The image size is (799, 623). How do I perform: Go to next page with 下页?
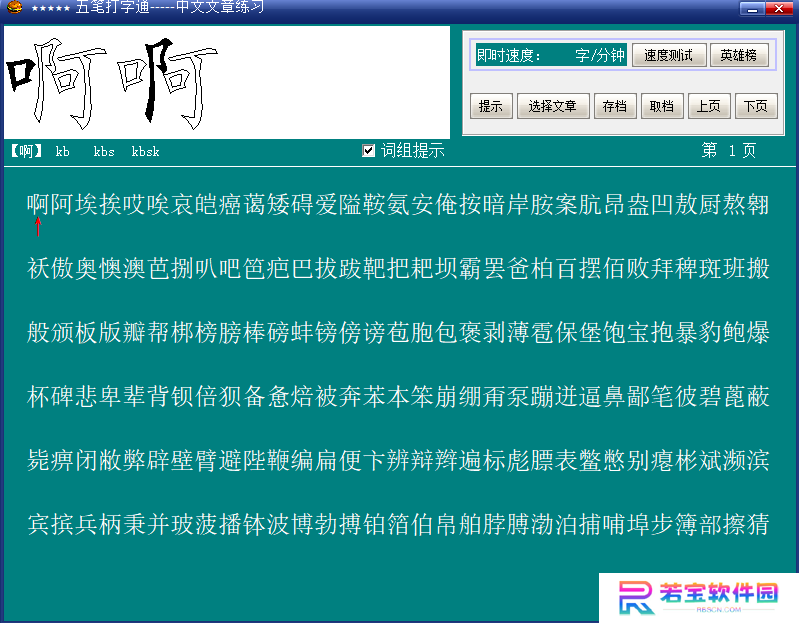[x=756, y=106]
